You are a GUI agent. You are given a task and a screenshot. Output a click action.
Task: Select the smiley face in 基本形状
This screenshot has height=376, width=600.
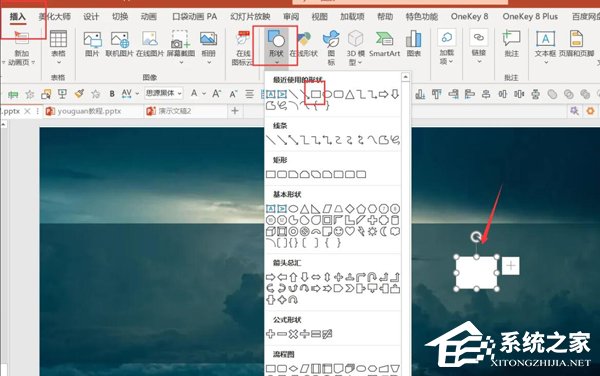coord(338,231)
